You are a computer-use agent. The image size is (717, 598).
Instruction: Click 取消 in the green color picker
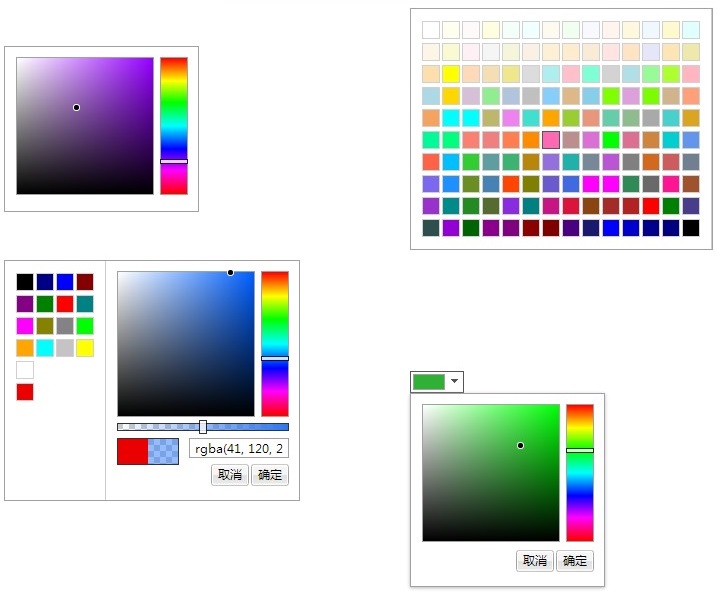point(535,561)
